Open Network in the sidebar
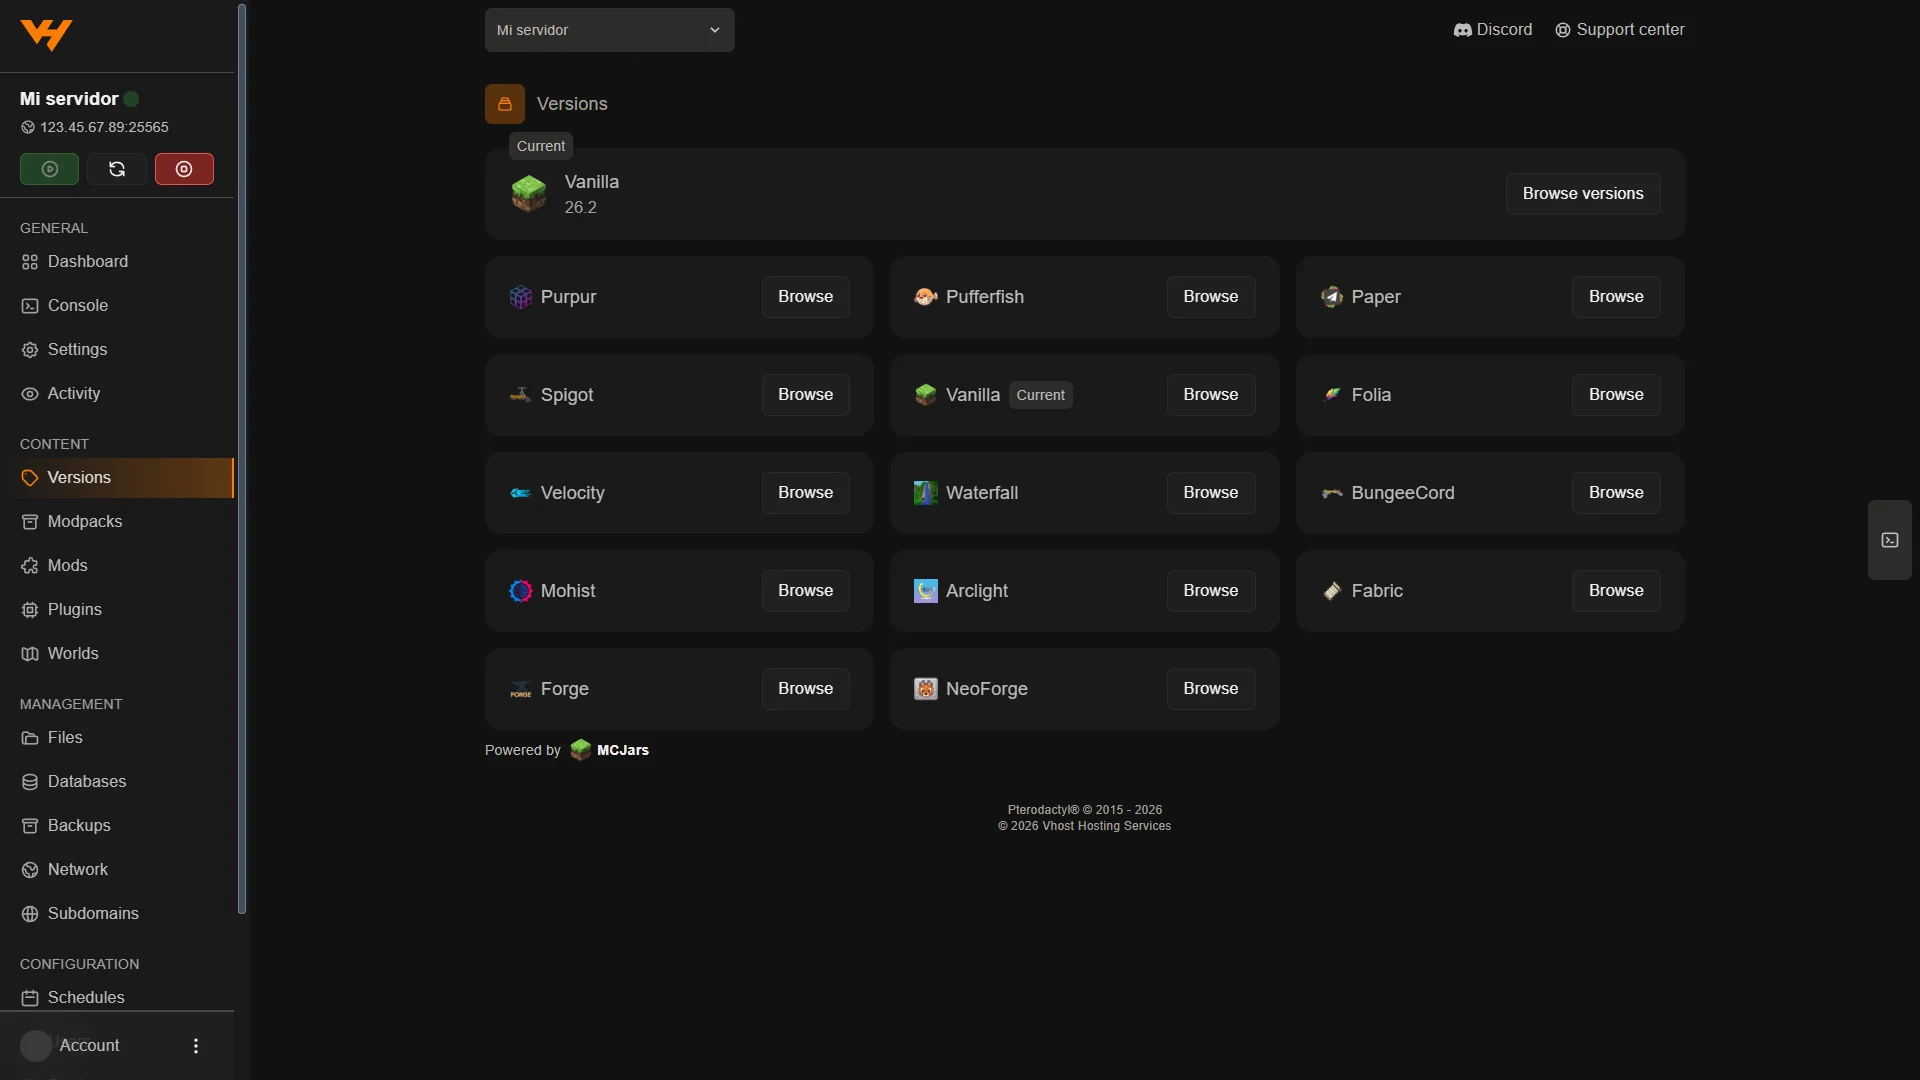1920x1080 pixels. click(117, 870)
